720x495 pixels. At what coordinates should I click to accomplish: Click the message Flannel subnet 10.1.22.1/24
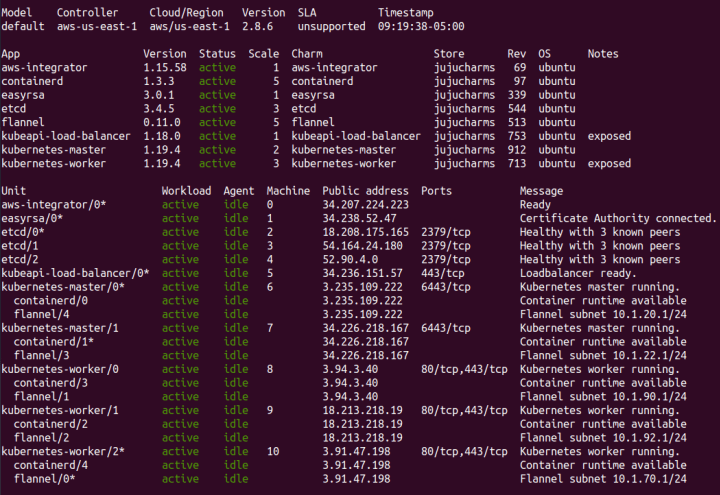[x=603, y=356]
